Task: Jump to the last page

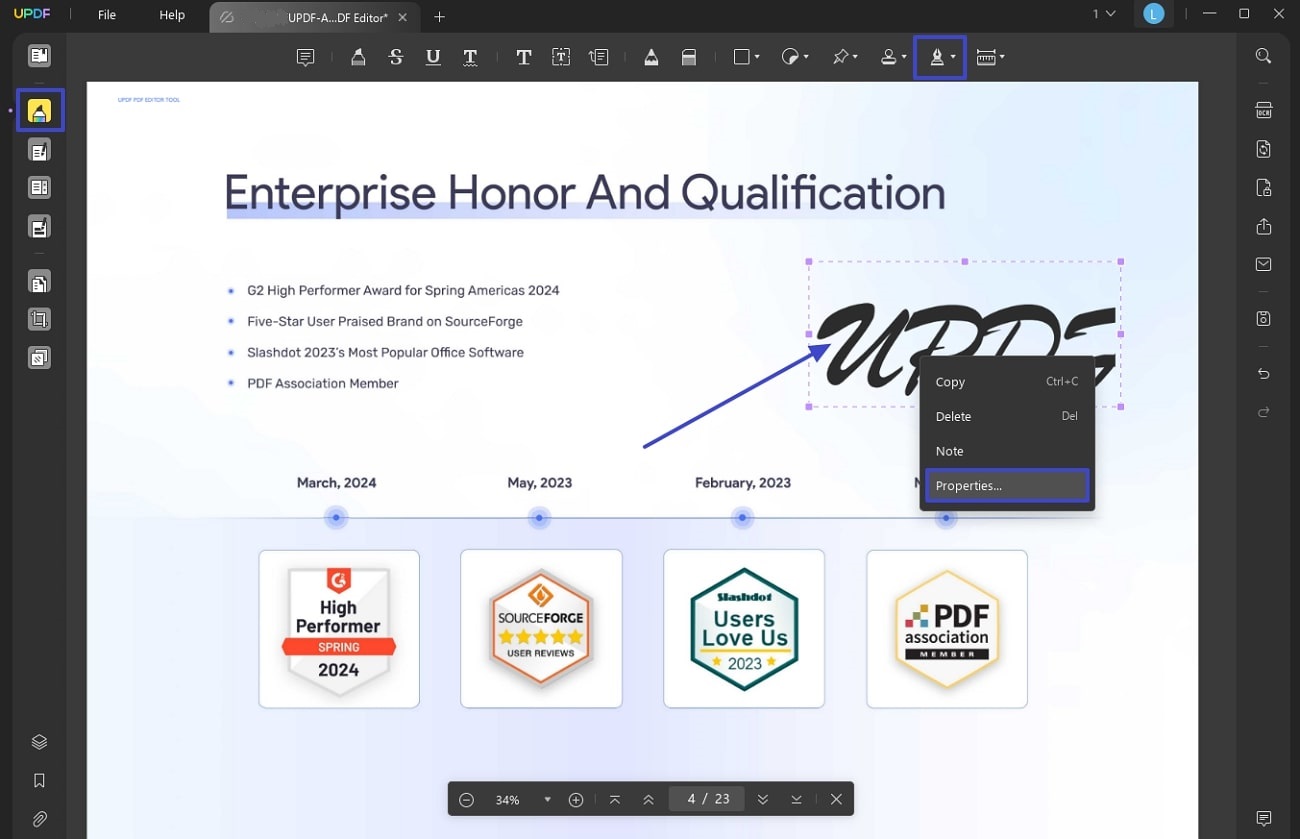Action: [x=796, y=799]
